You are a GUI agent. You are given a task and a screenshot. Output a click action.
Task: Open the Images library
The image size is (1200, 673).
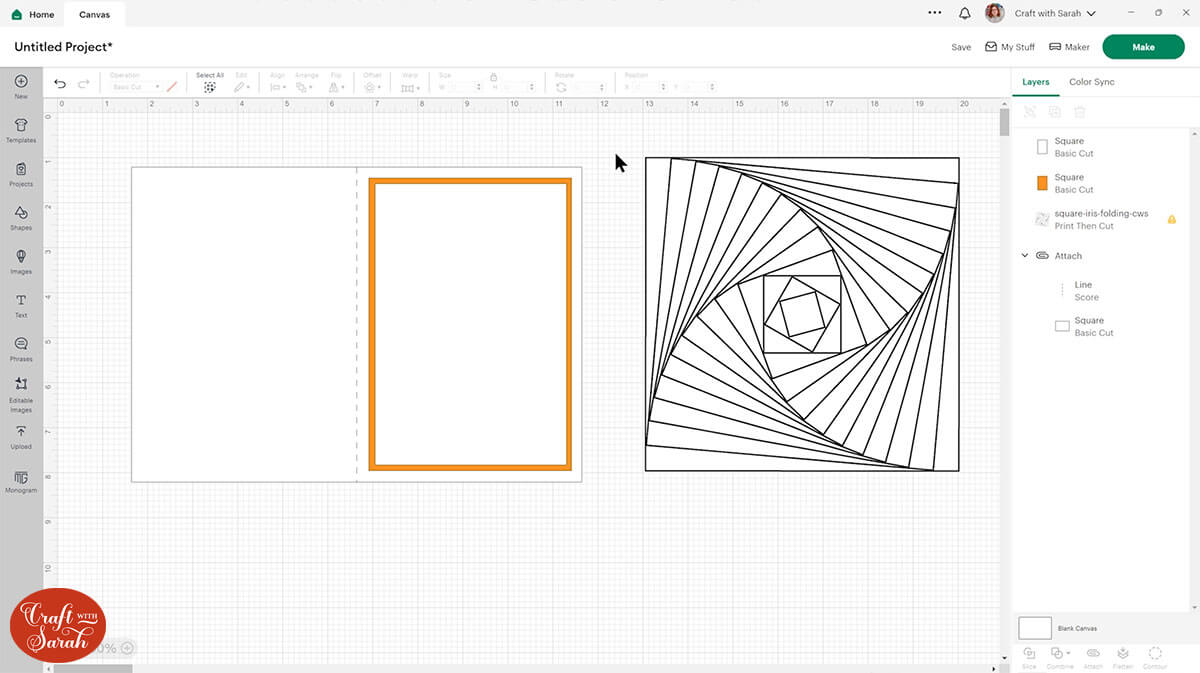click(21, 260)
